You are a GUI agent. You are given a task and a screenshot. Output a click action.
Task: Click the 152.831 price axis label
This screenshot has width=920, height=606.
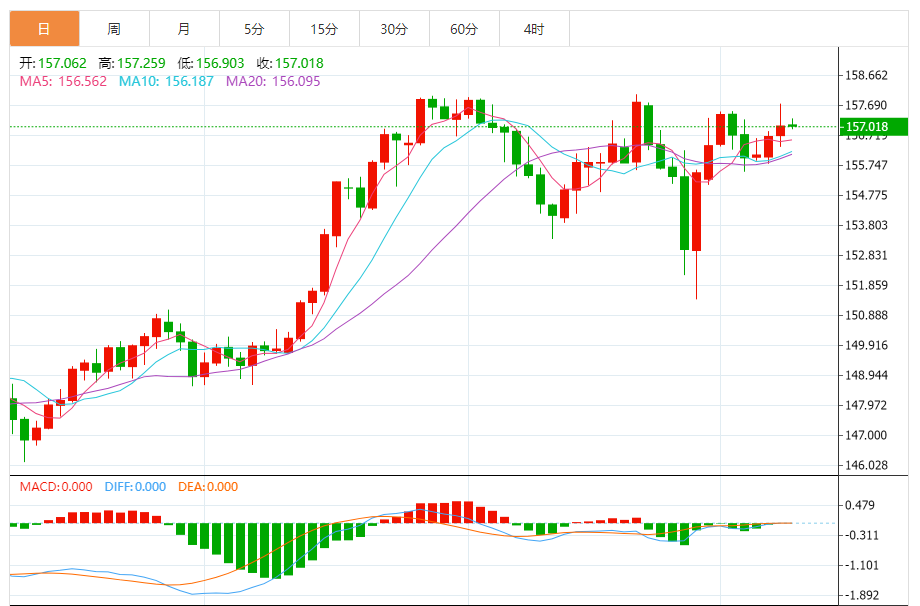click(x=866, y=255)
